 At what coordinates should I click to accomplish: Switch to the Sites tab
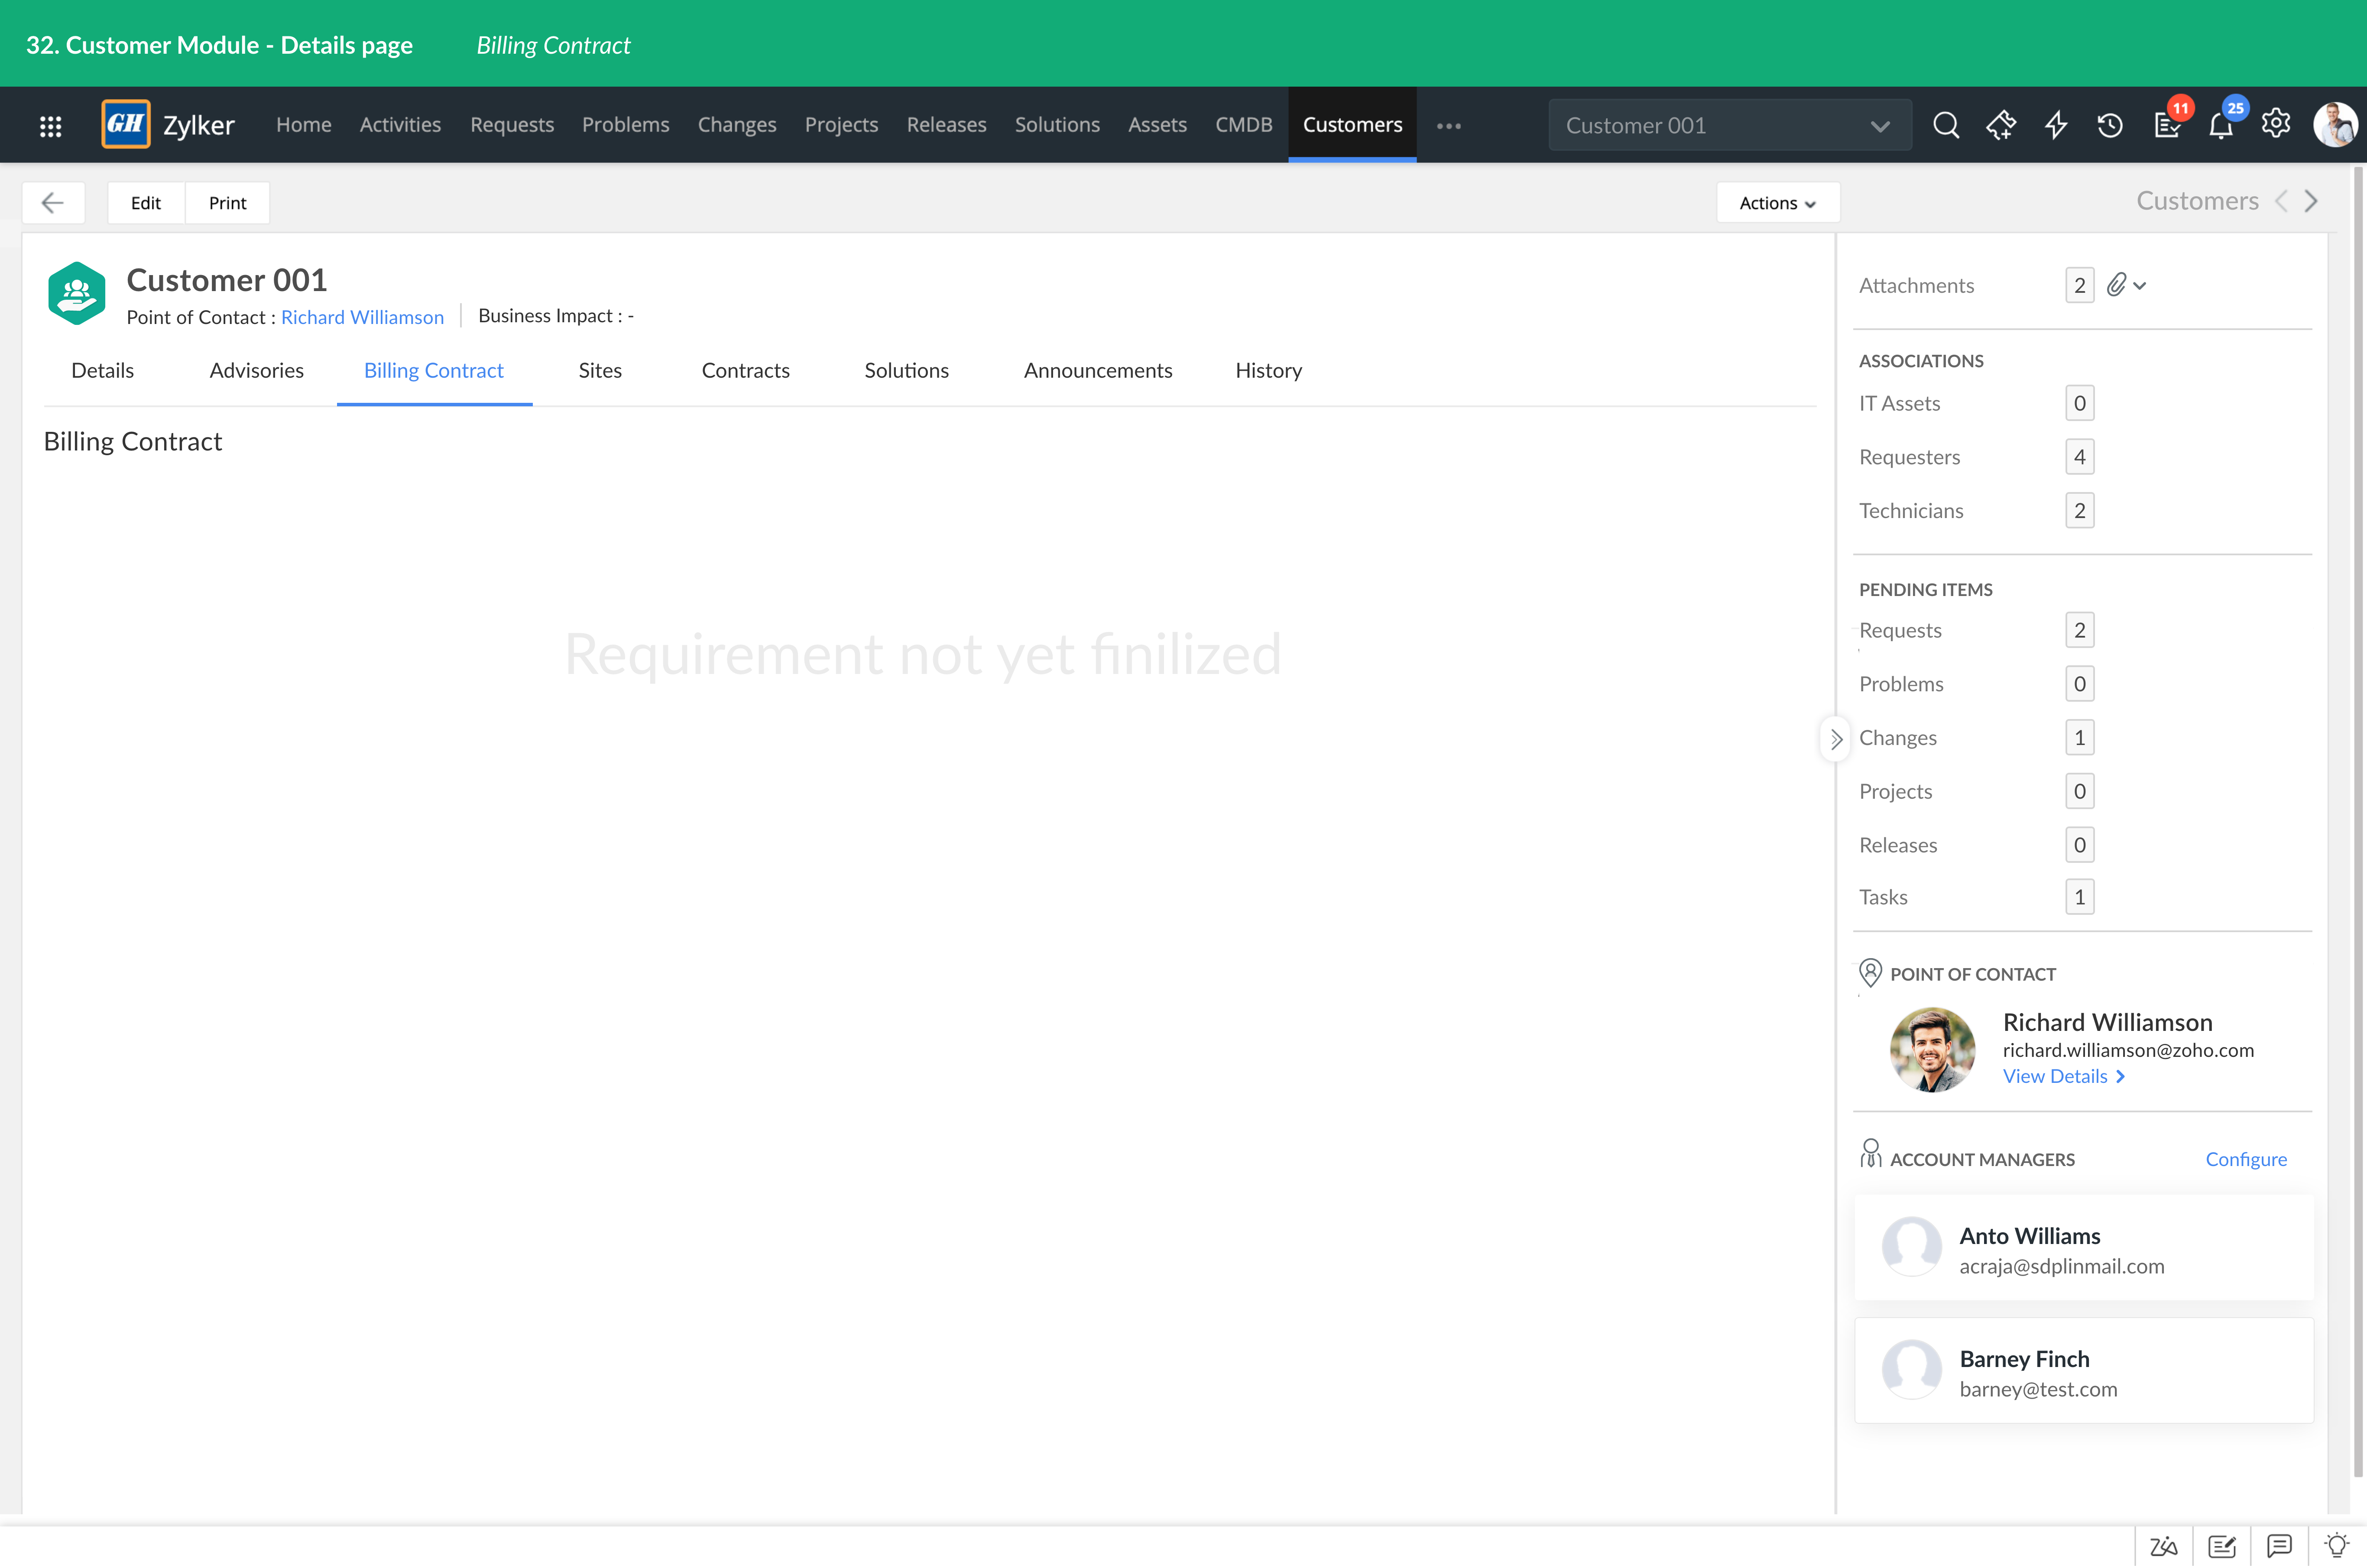tap(600, 371)
